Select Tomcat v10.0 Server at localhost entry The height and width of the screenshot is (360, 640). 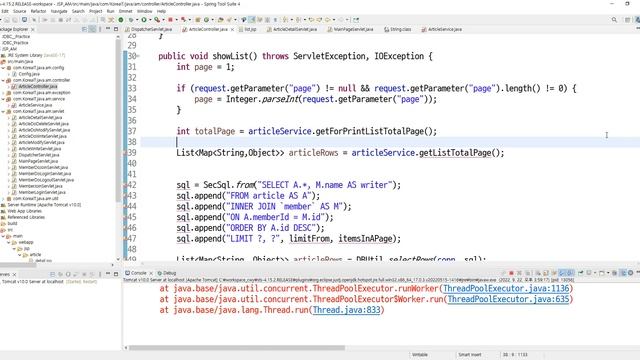tap(49, 282)
